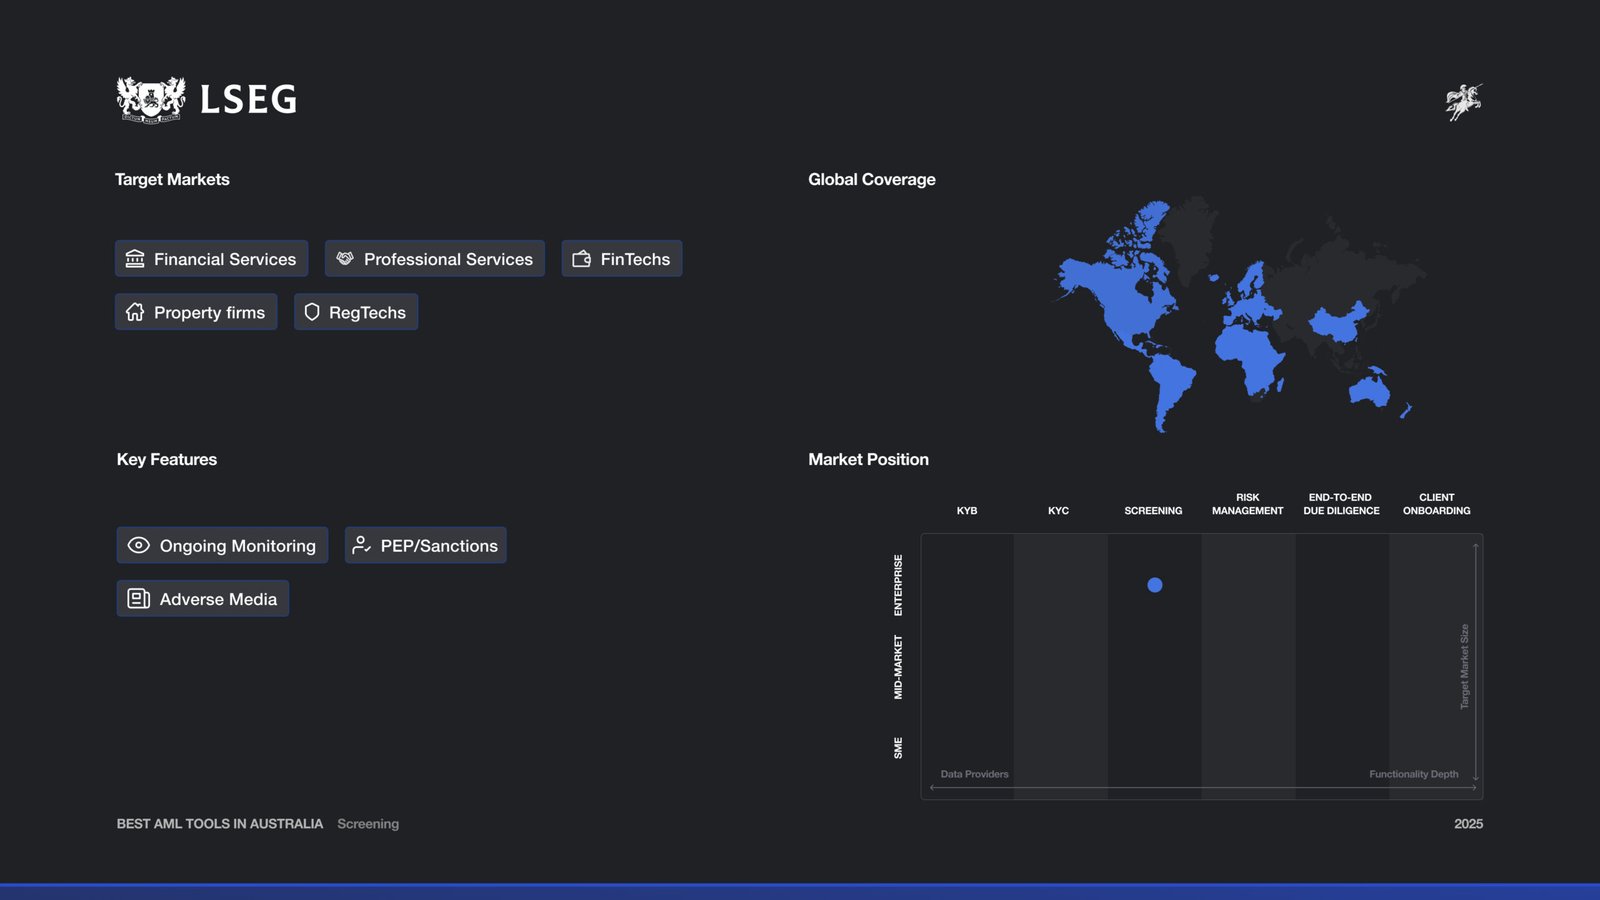The height and width of the screenshot is (900, 1600).
Task: Select the Adverse Media feature tag
Action: pyautogui.click(x=203, y=599)
